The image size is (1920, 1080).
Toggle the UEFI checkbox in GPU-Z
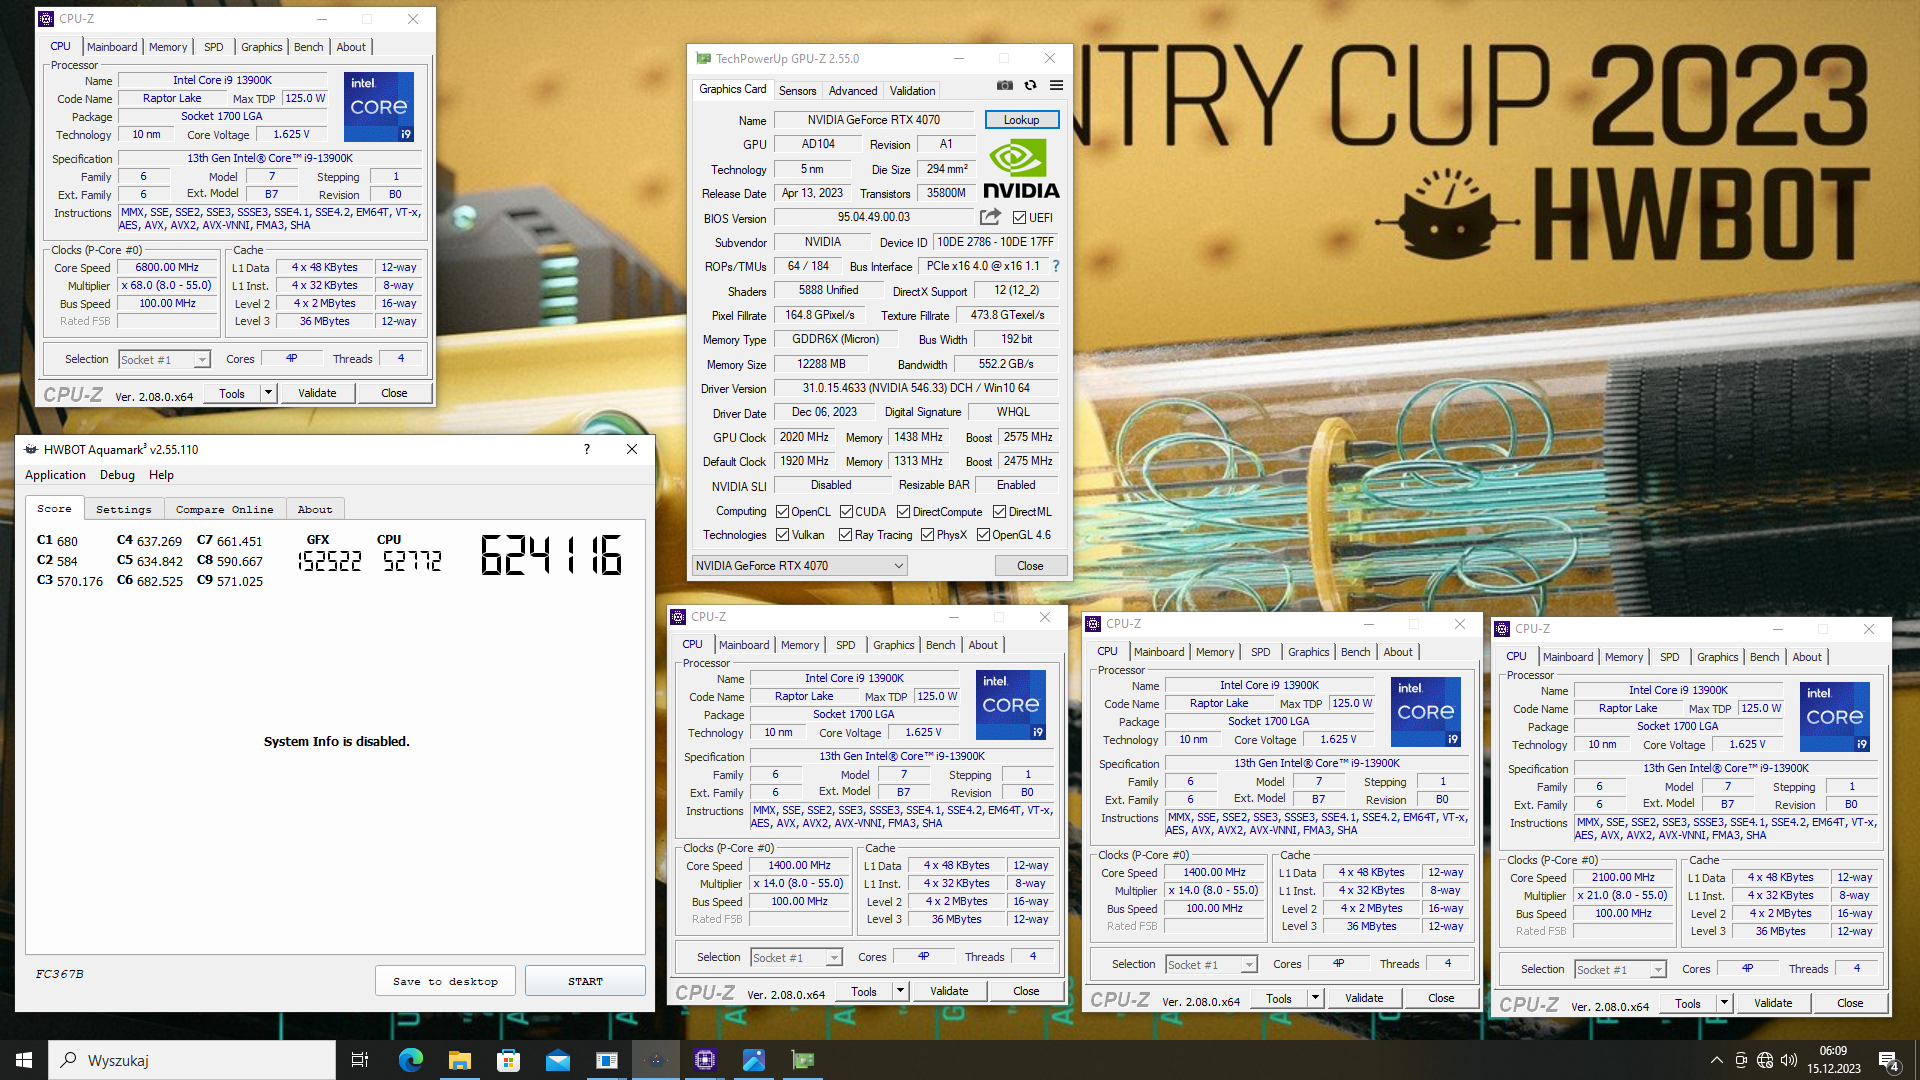1019,217
